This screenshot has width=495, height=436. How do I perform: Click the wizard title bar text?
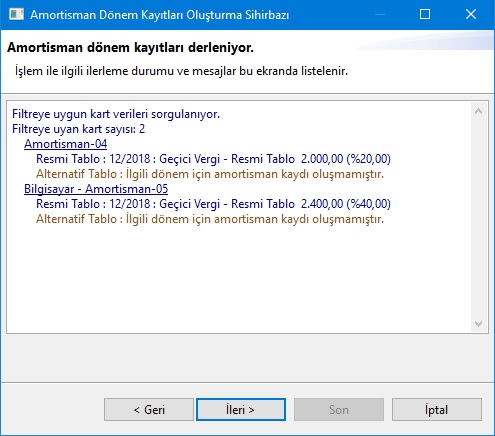[160, 15]
